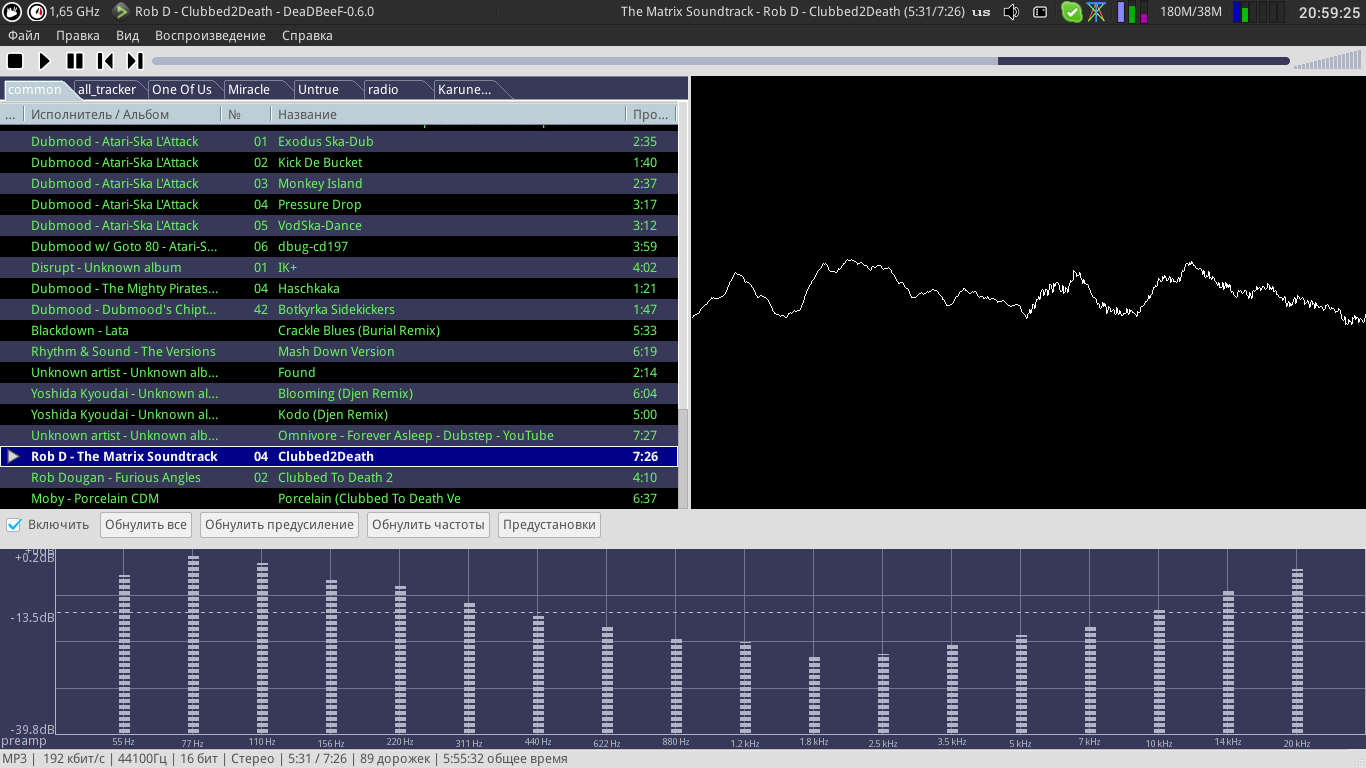Select track 'Clubbed To Death 2'
Viewport: 1366px width, 768px height.
[339, 477]
